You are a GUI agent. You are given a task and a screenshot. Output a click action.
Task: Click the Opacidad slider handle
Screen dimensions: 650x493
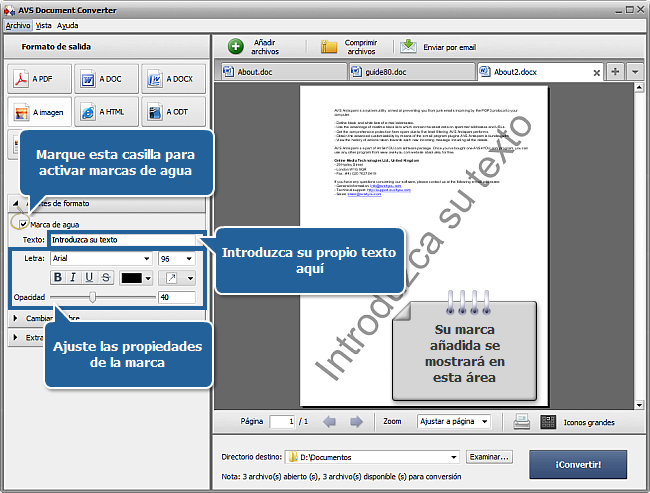[92, 297]
